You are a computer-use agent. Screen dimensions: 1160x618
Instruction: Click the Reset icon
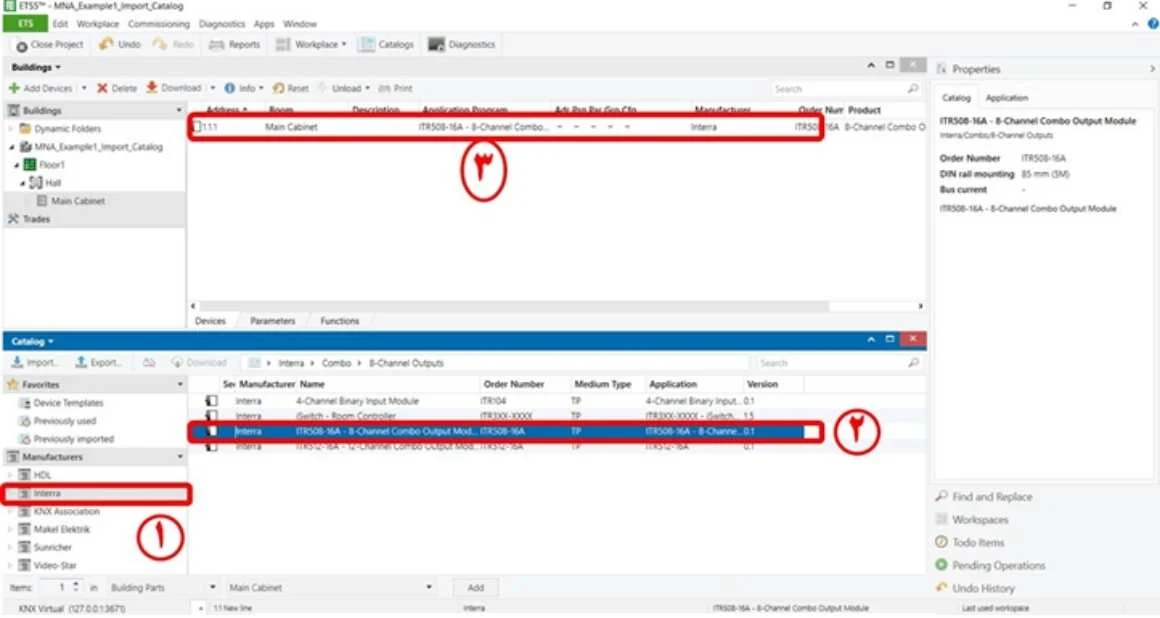click(279, 88)
